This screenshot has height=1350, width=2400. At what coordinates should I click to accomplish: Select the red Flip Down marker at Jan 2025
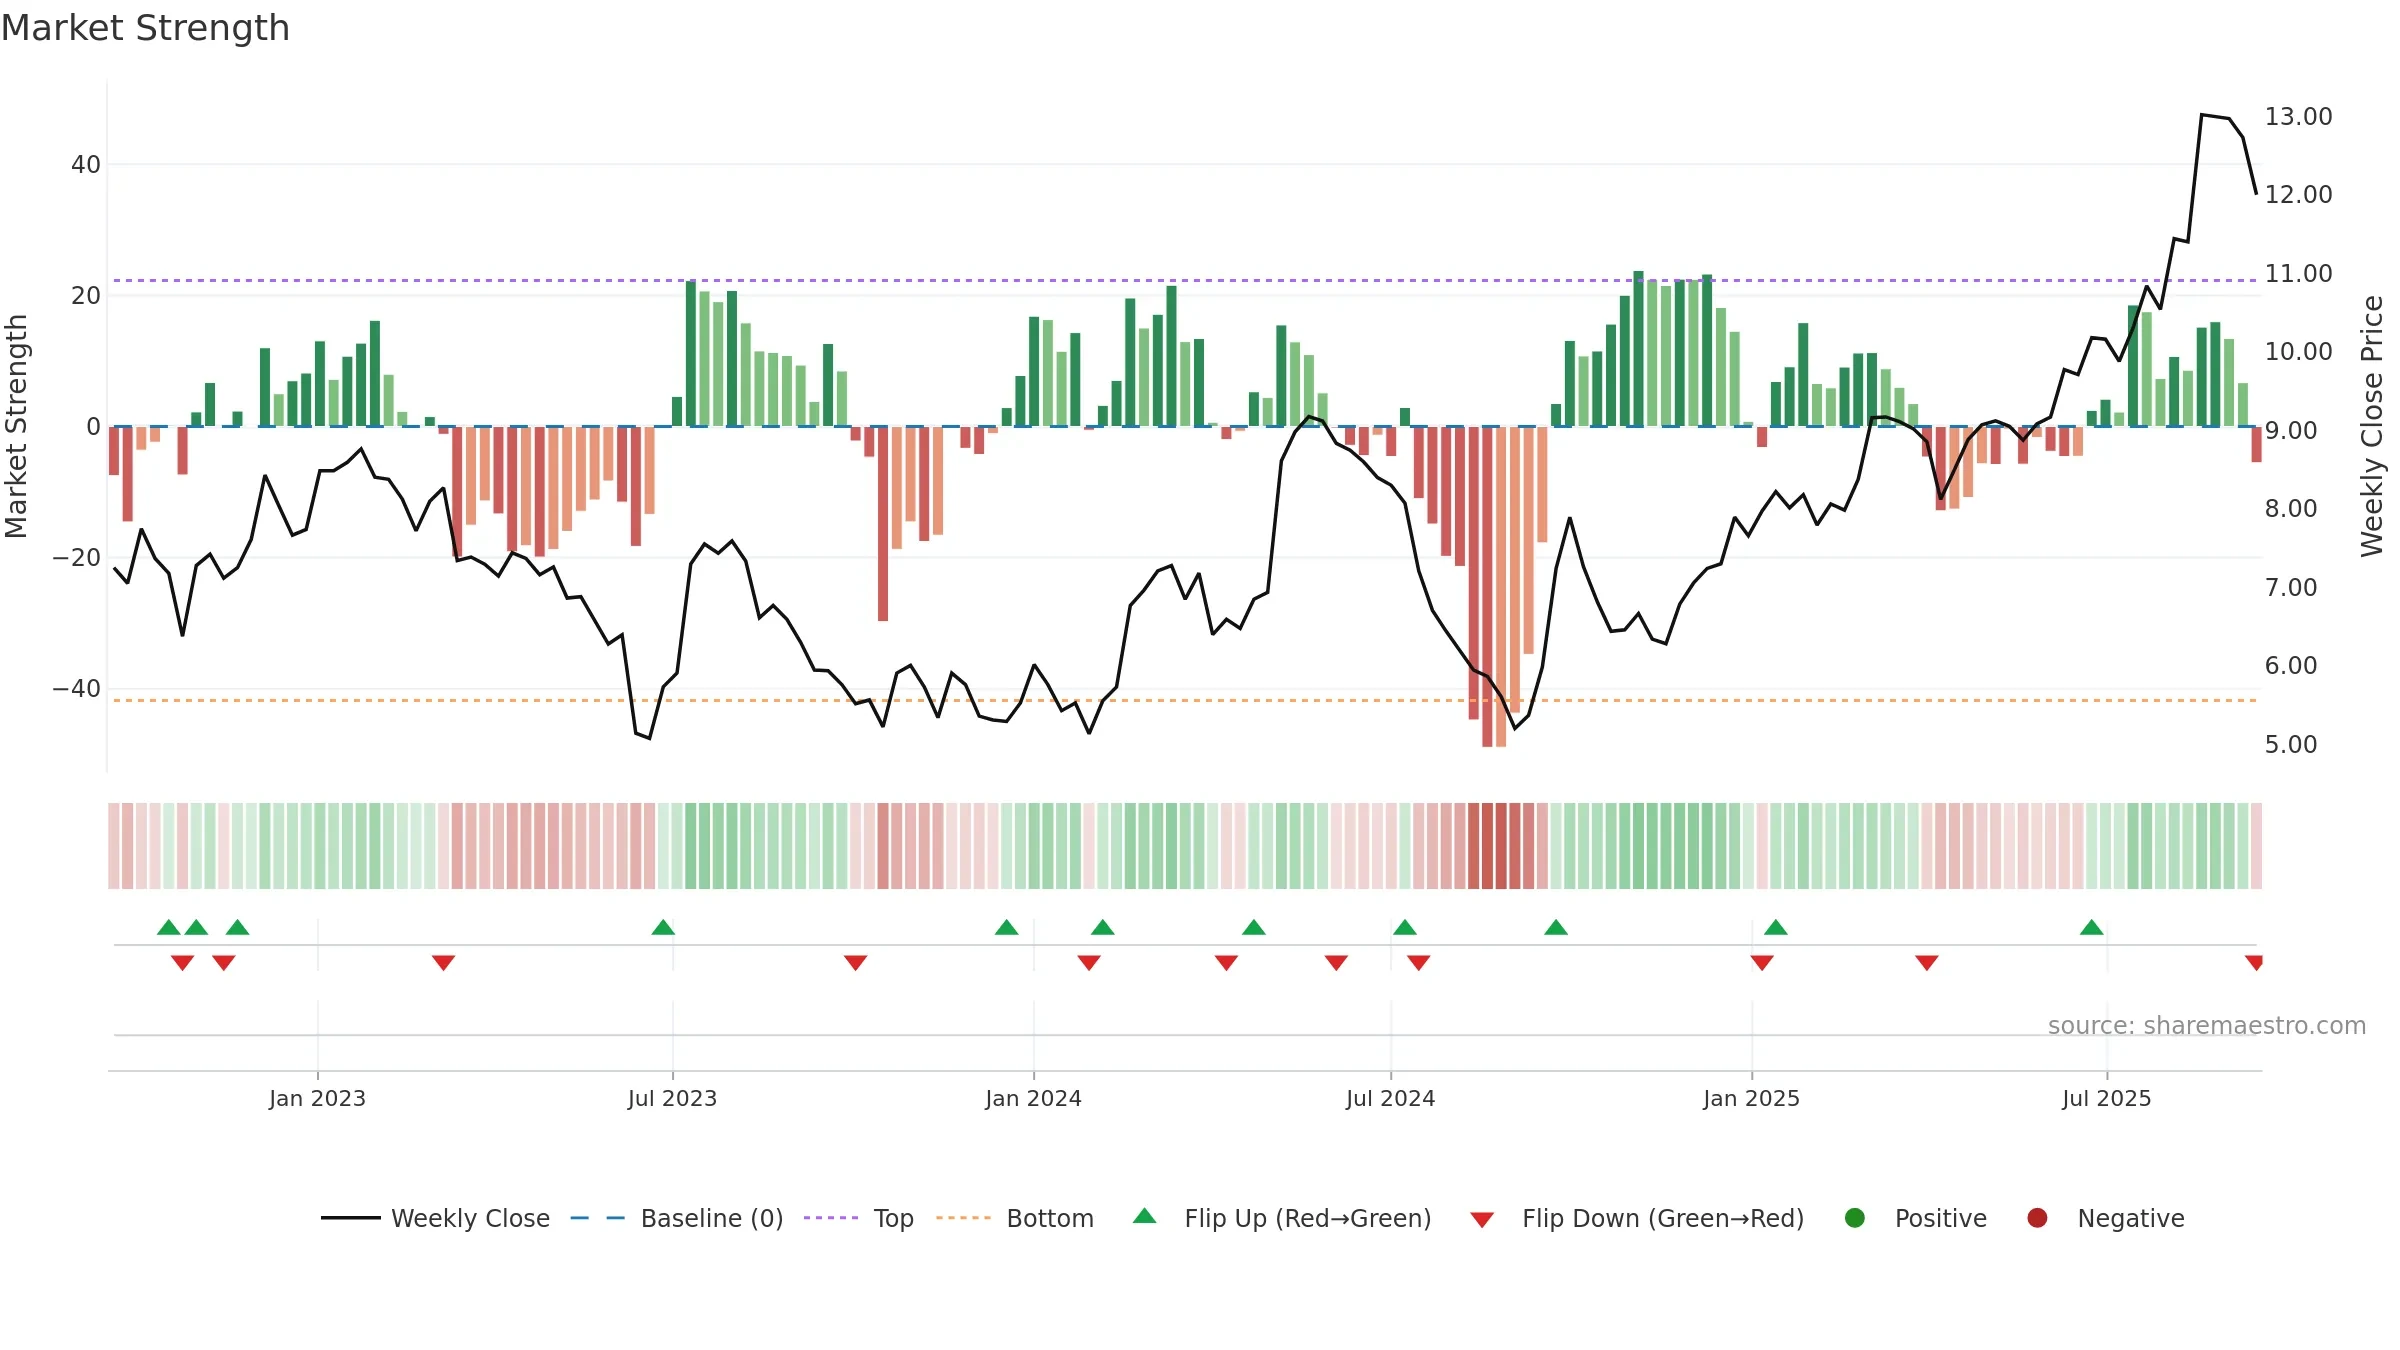coord(1762,963)
